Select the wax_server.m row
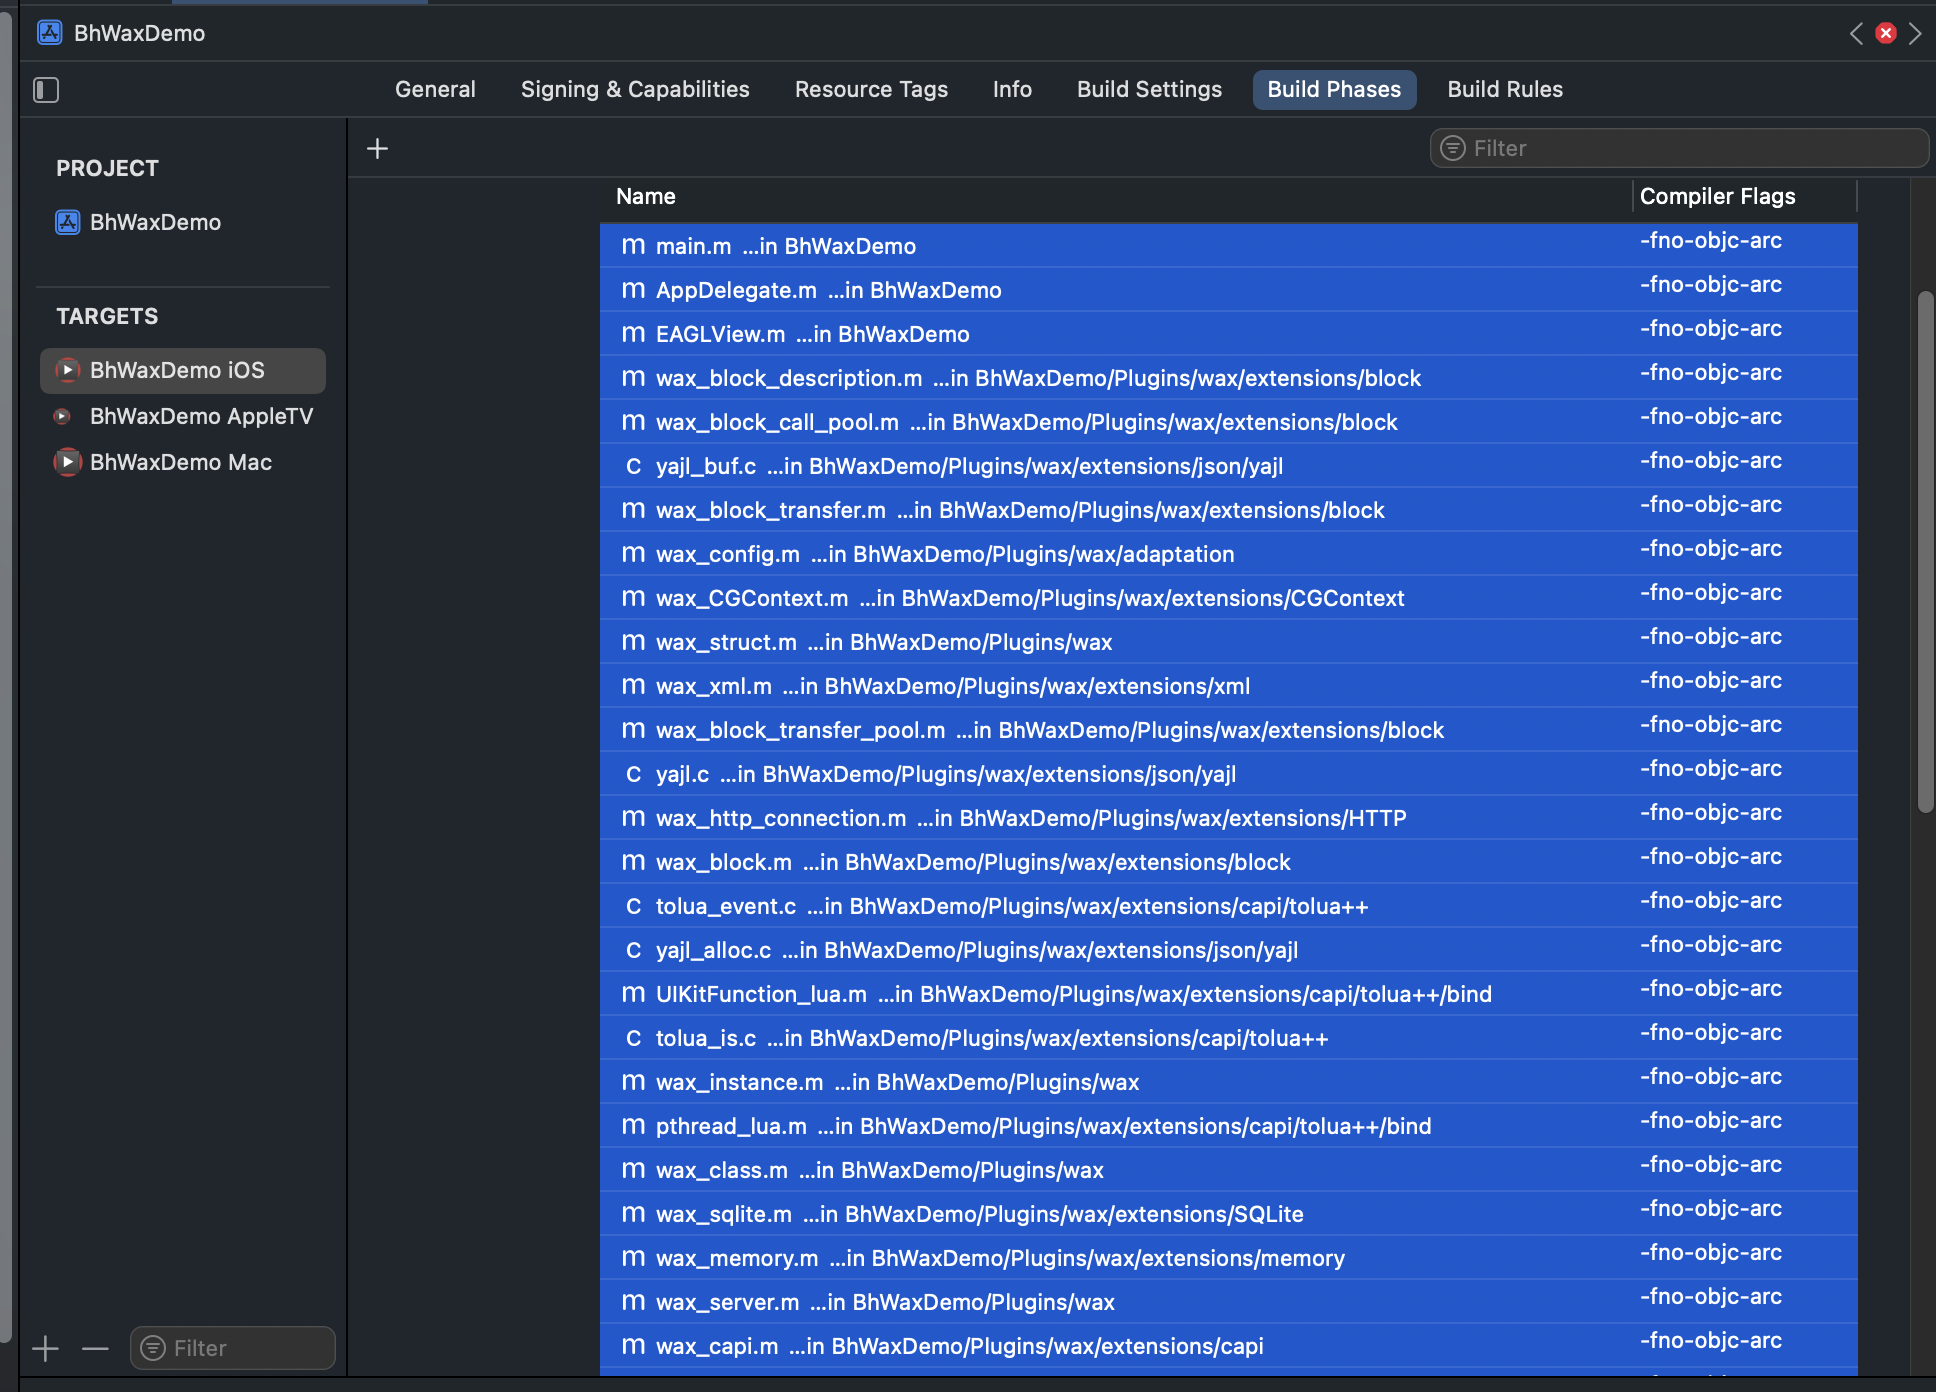 pos(1228,1302)
